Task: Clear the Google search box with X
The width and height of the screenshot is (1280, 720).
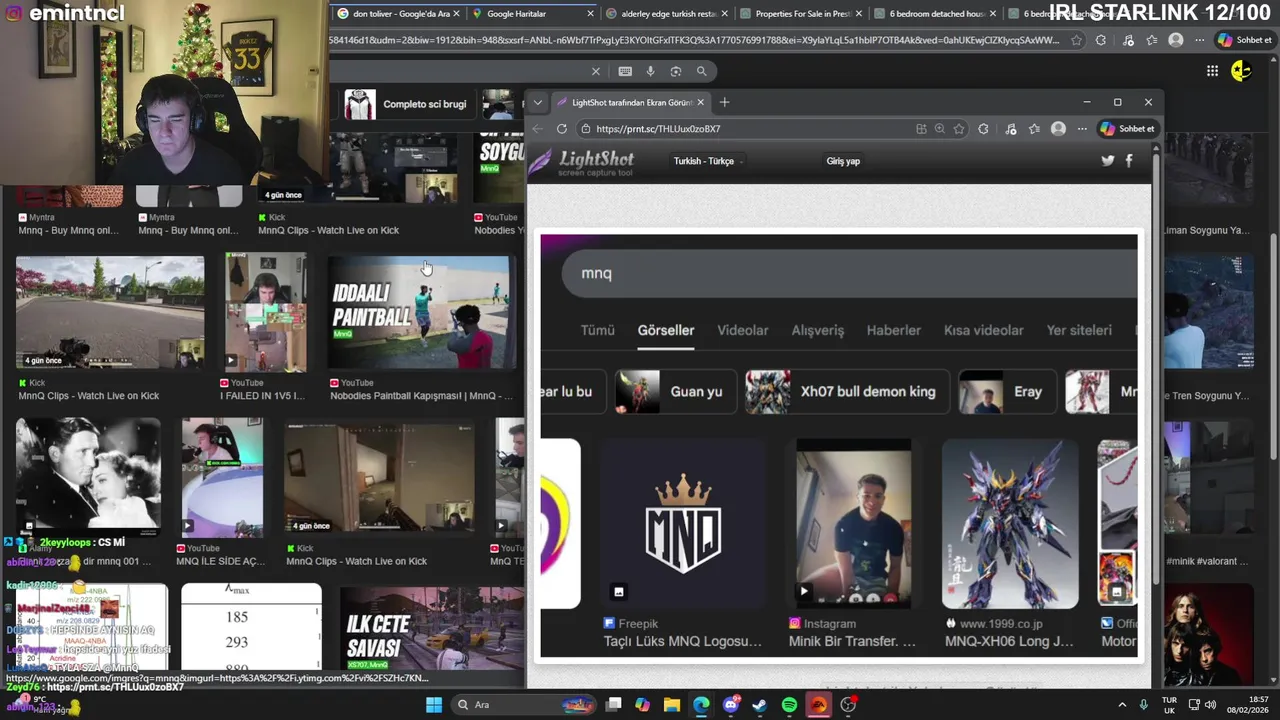Action: pyautogui.click(x=596, y=71)
